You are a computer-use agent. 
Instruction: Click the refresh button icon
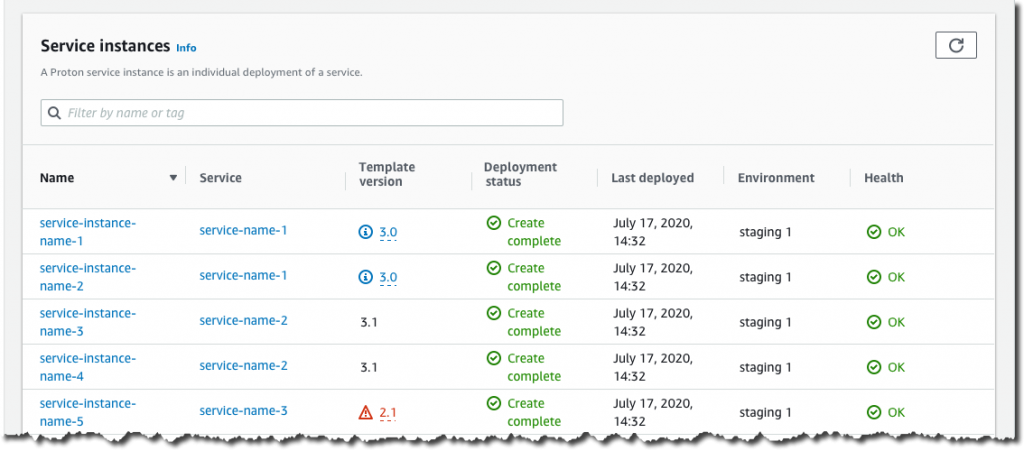click(x=956, y=45)
